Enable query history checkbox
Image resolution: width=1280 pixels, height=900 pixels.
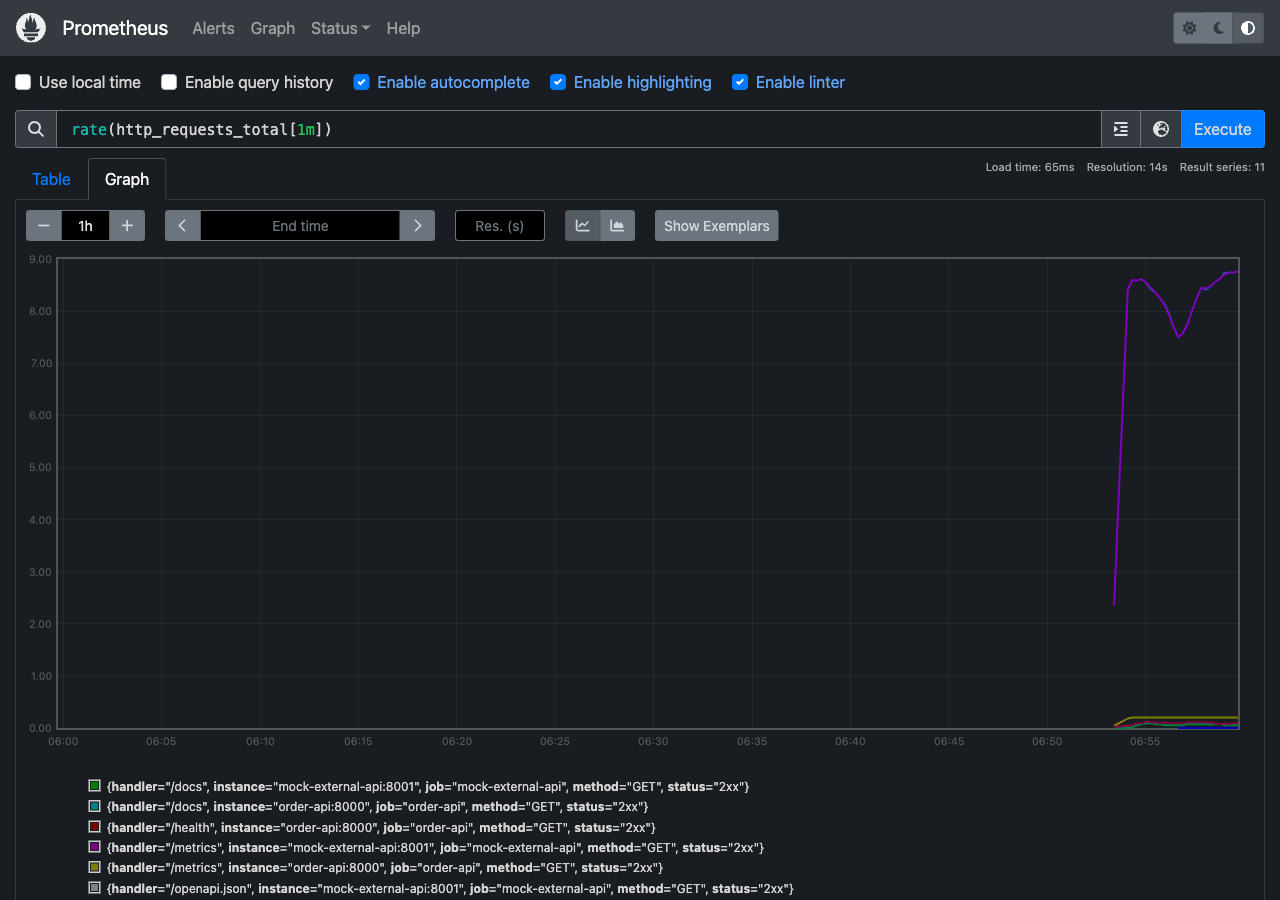[x=169, y=82]
